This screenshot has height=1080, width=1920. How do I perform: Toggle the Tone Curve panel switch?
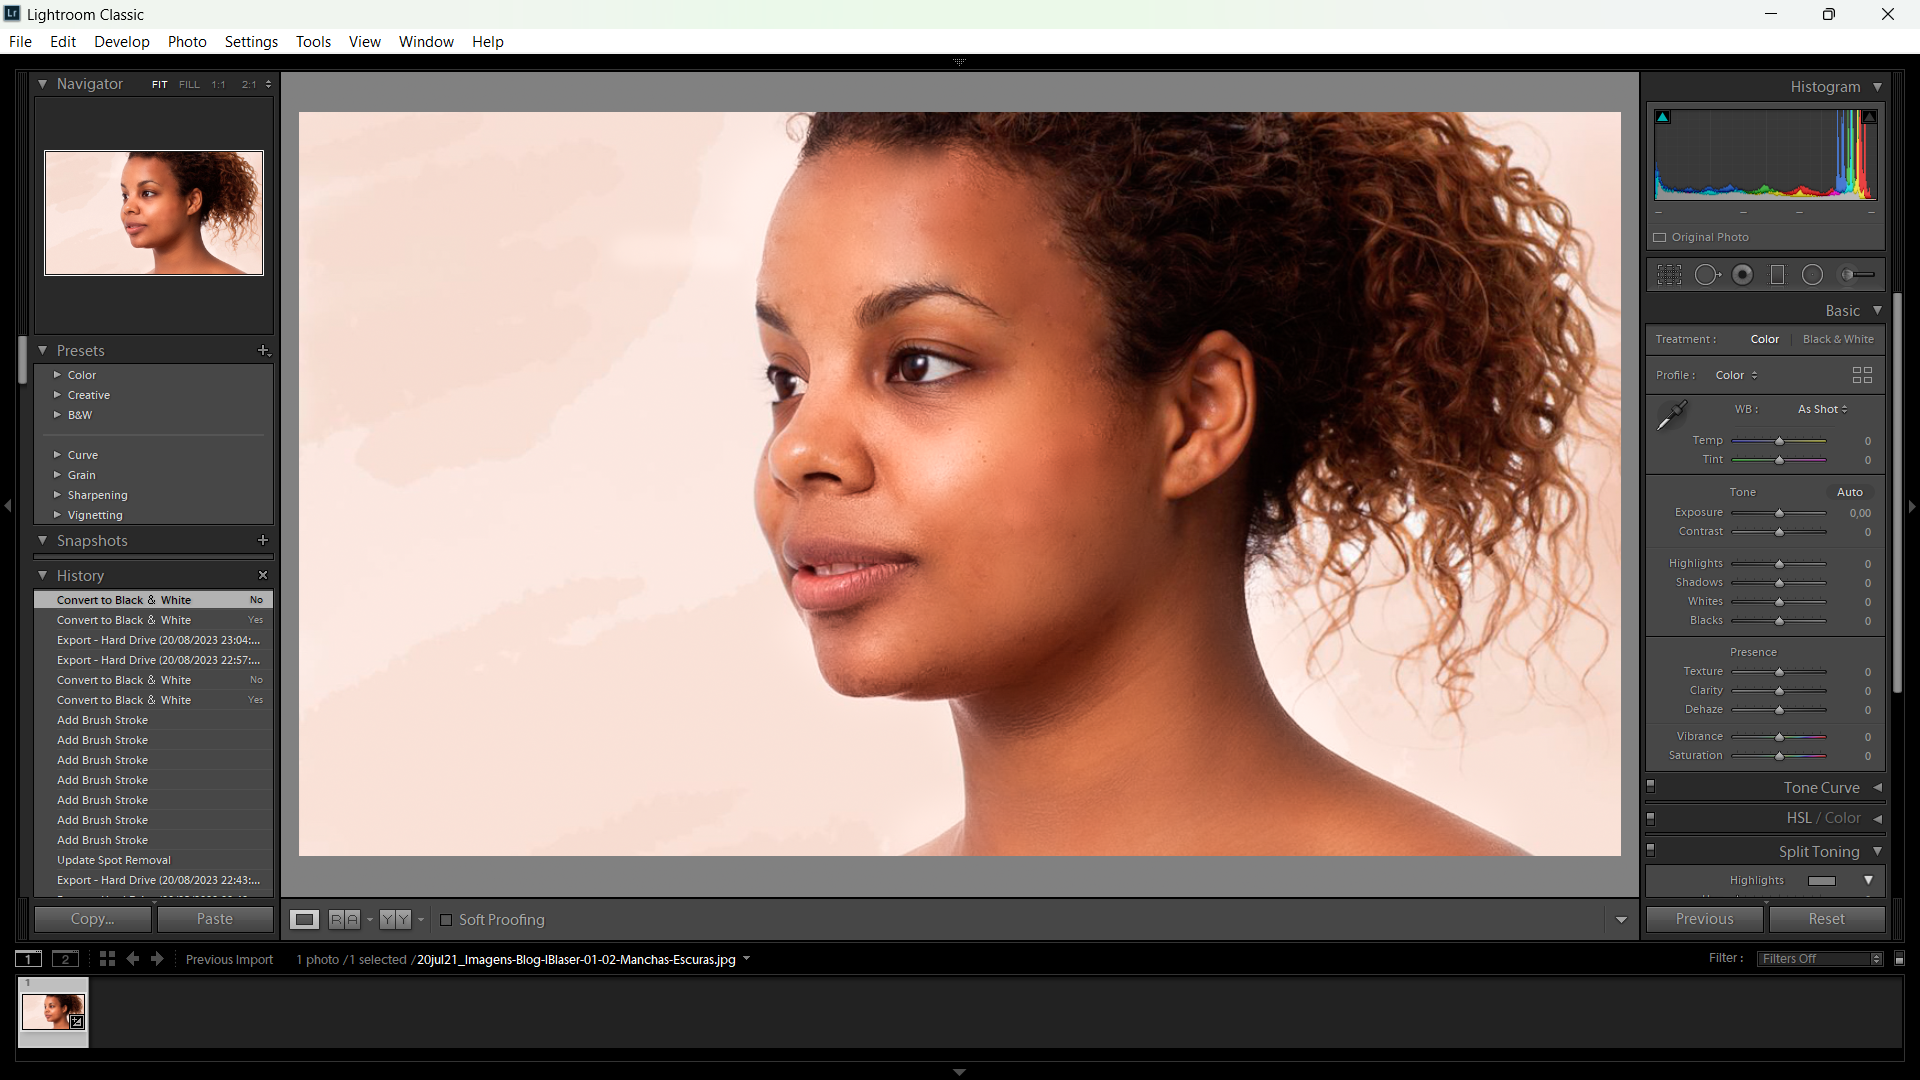tap(1651, 787)
